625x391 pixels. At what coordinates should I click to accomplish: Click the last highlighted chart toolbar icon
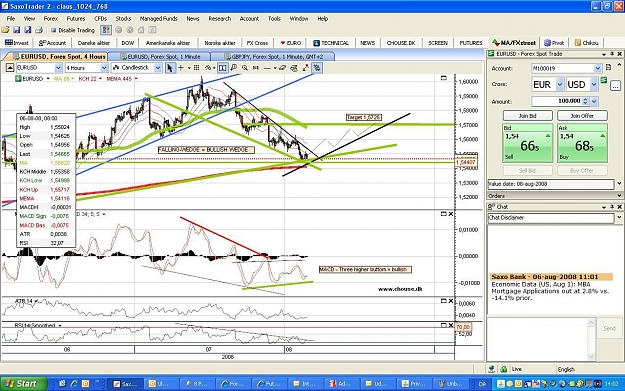pos(317,68)
